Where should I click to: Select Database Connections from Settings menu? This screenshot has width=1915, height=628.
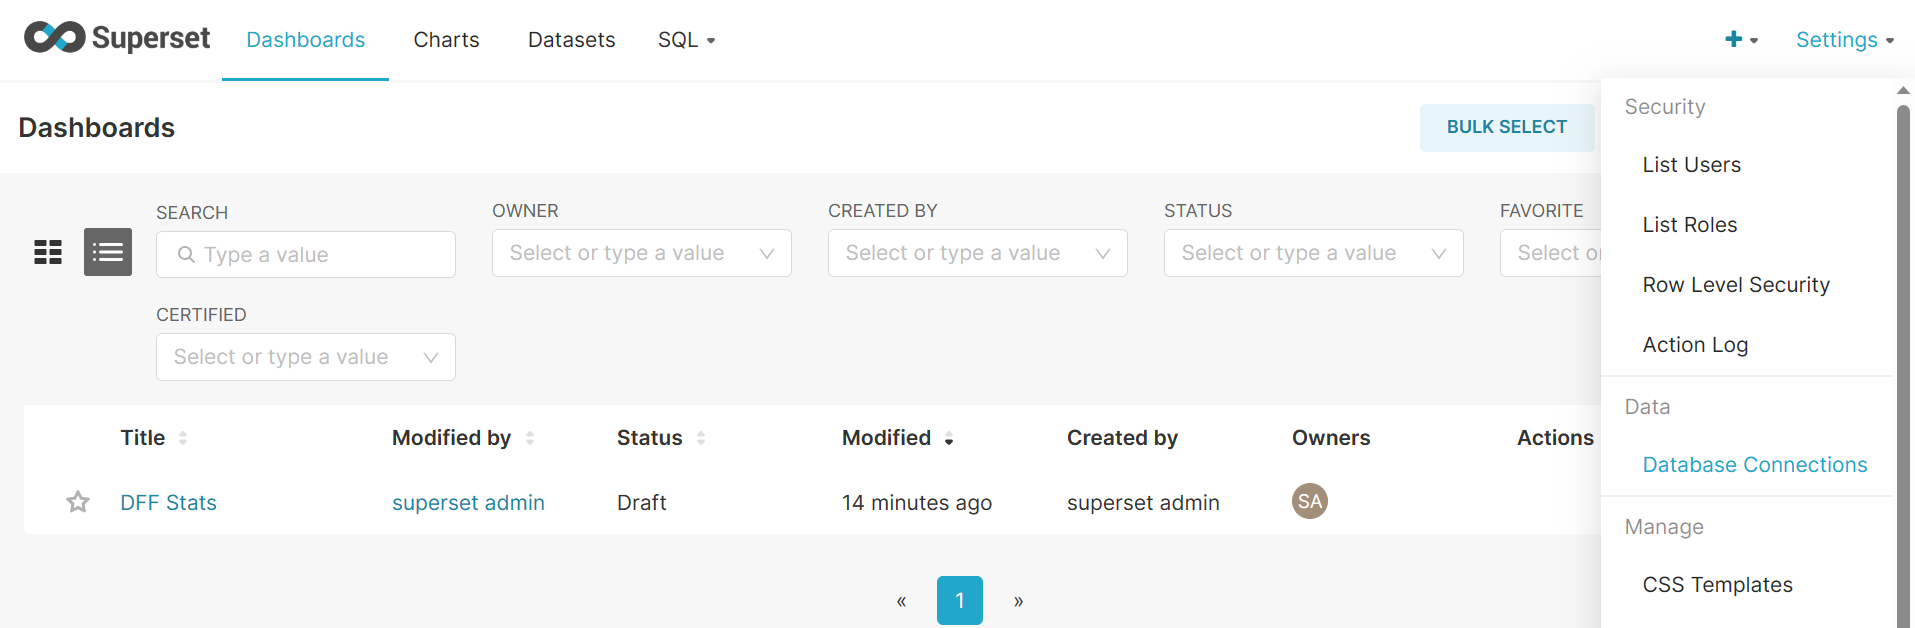1754,465
